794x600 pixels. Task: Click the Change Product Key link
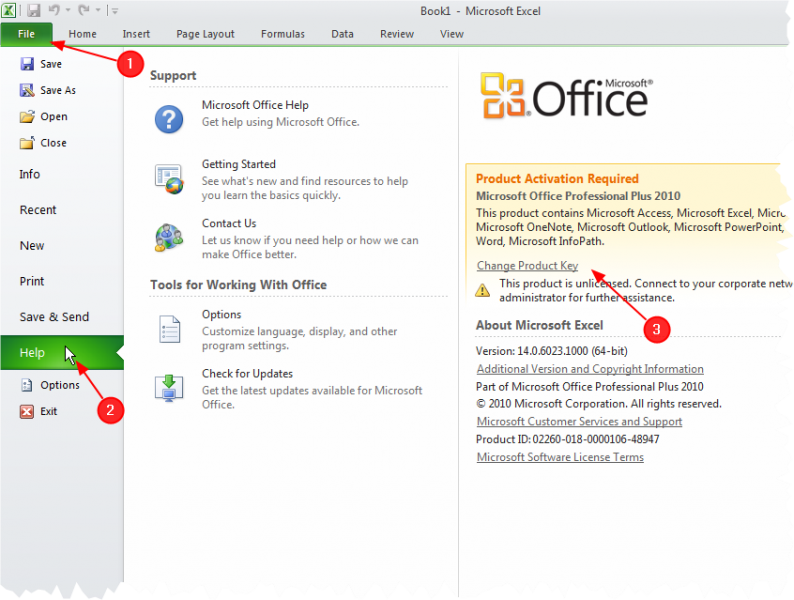tap(527, 265)
